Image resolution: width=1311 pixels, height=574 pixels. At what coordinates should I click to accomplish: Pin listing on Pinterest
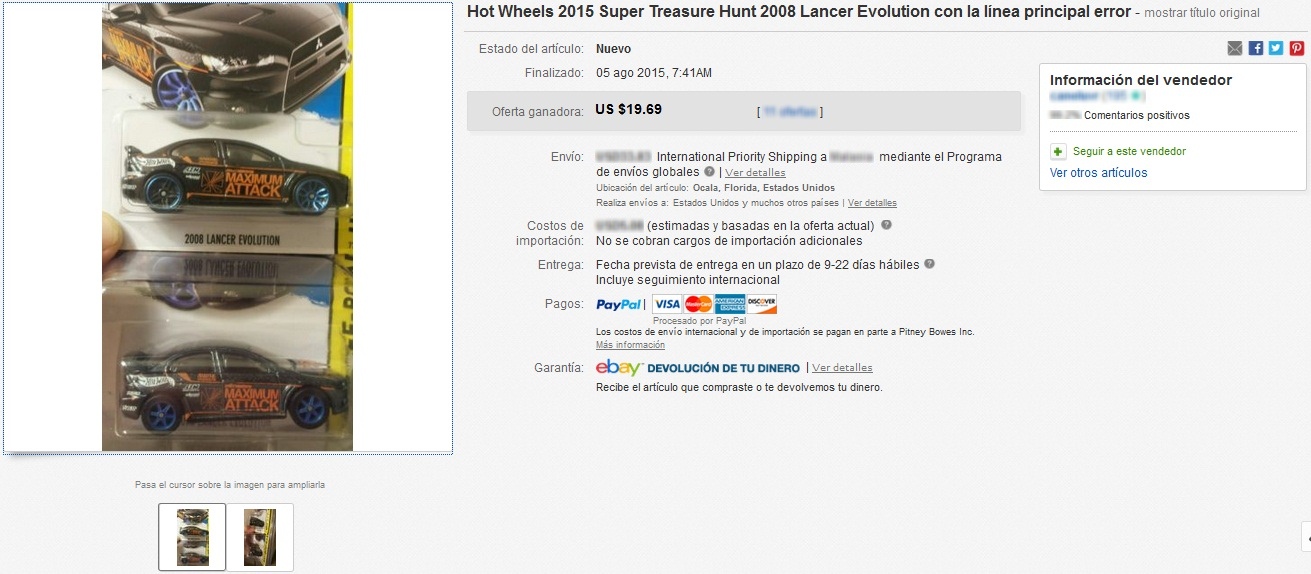coord(1296,48)
